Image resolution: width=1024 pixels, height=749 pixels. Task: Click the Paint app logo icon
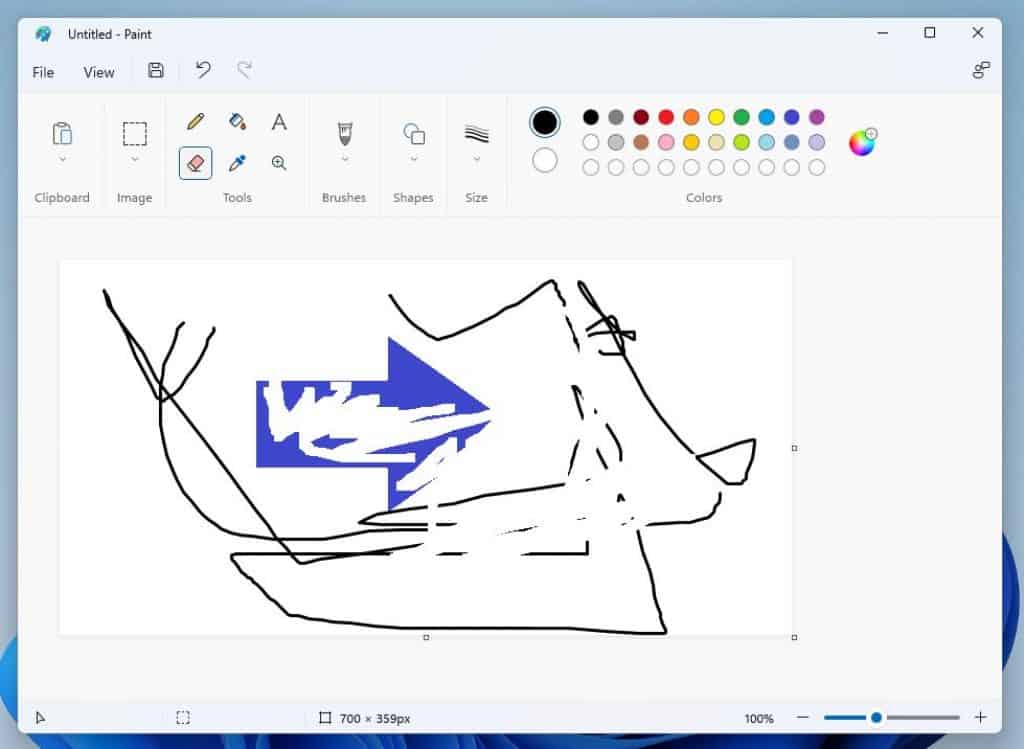point(44,34)
